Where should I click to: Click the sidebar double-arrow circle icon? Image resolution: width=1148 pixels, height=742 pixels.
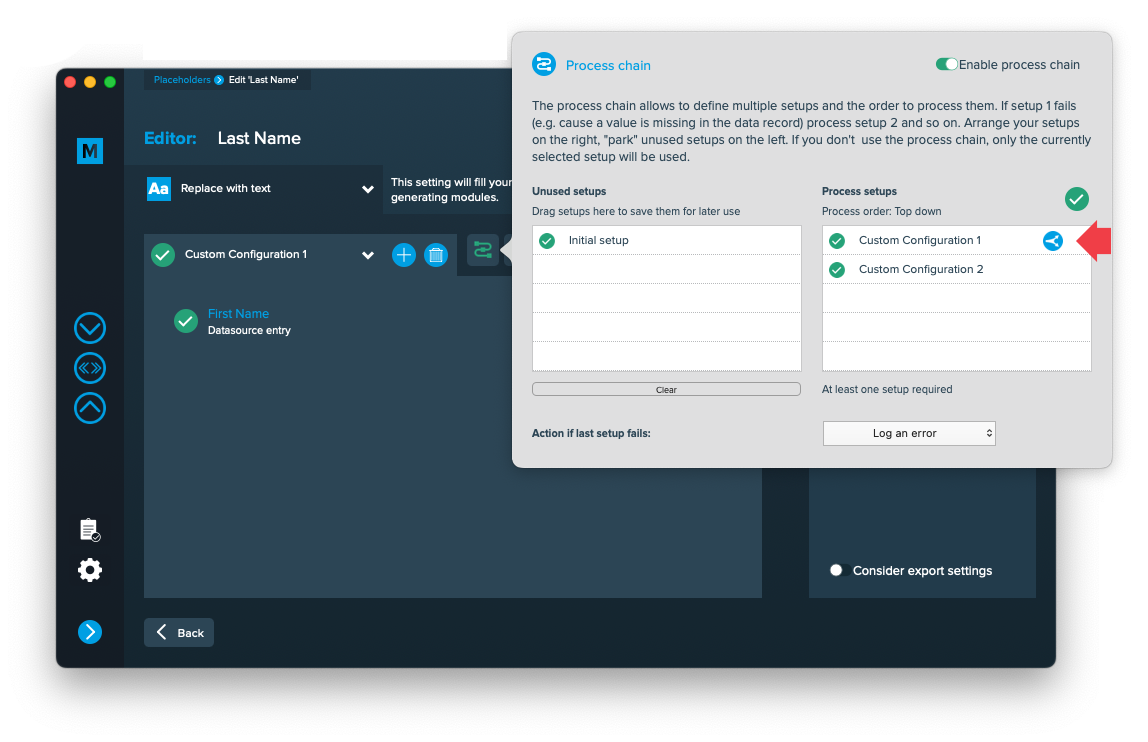(90, 368)
